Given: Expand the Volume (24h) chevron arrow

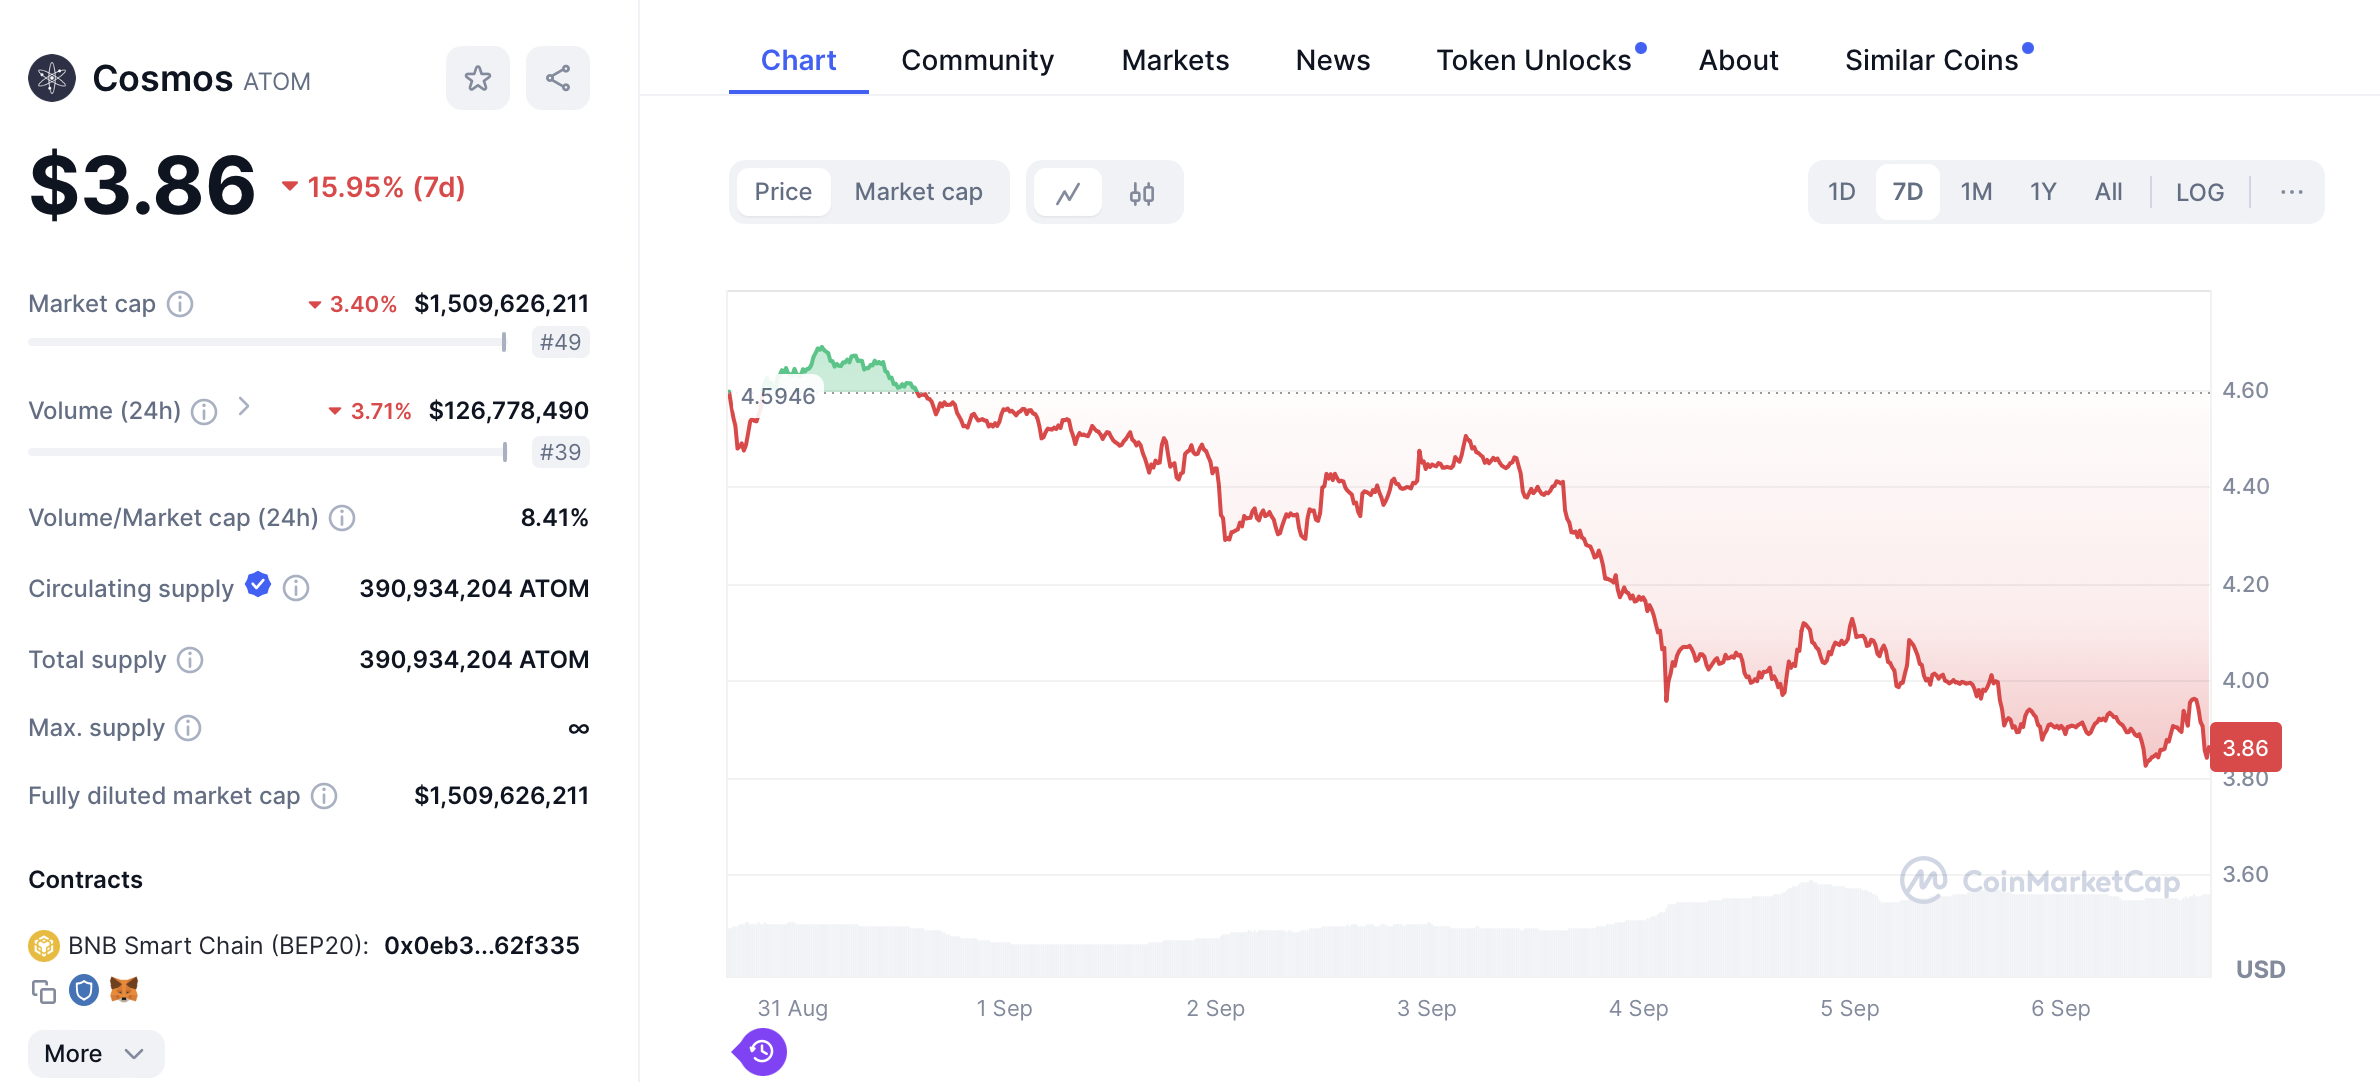Looking at the screenshot, I should [x=244, y=407].
